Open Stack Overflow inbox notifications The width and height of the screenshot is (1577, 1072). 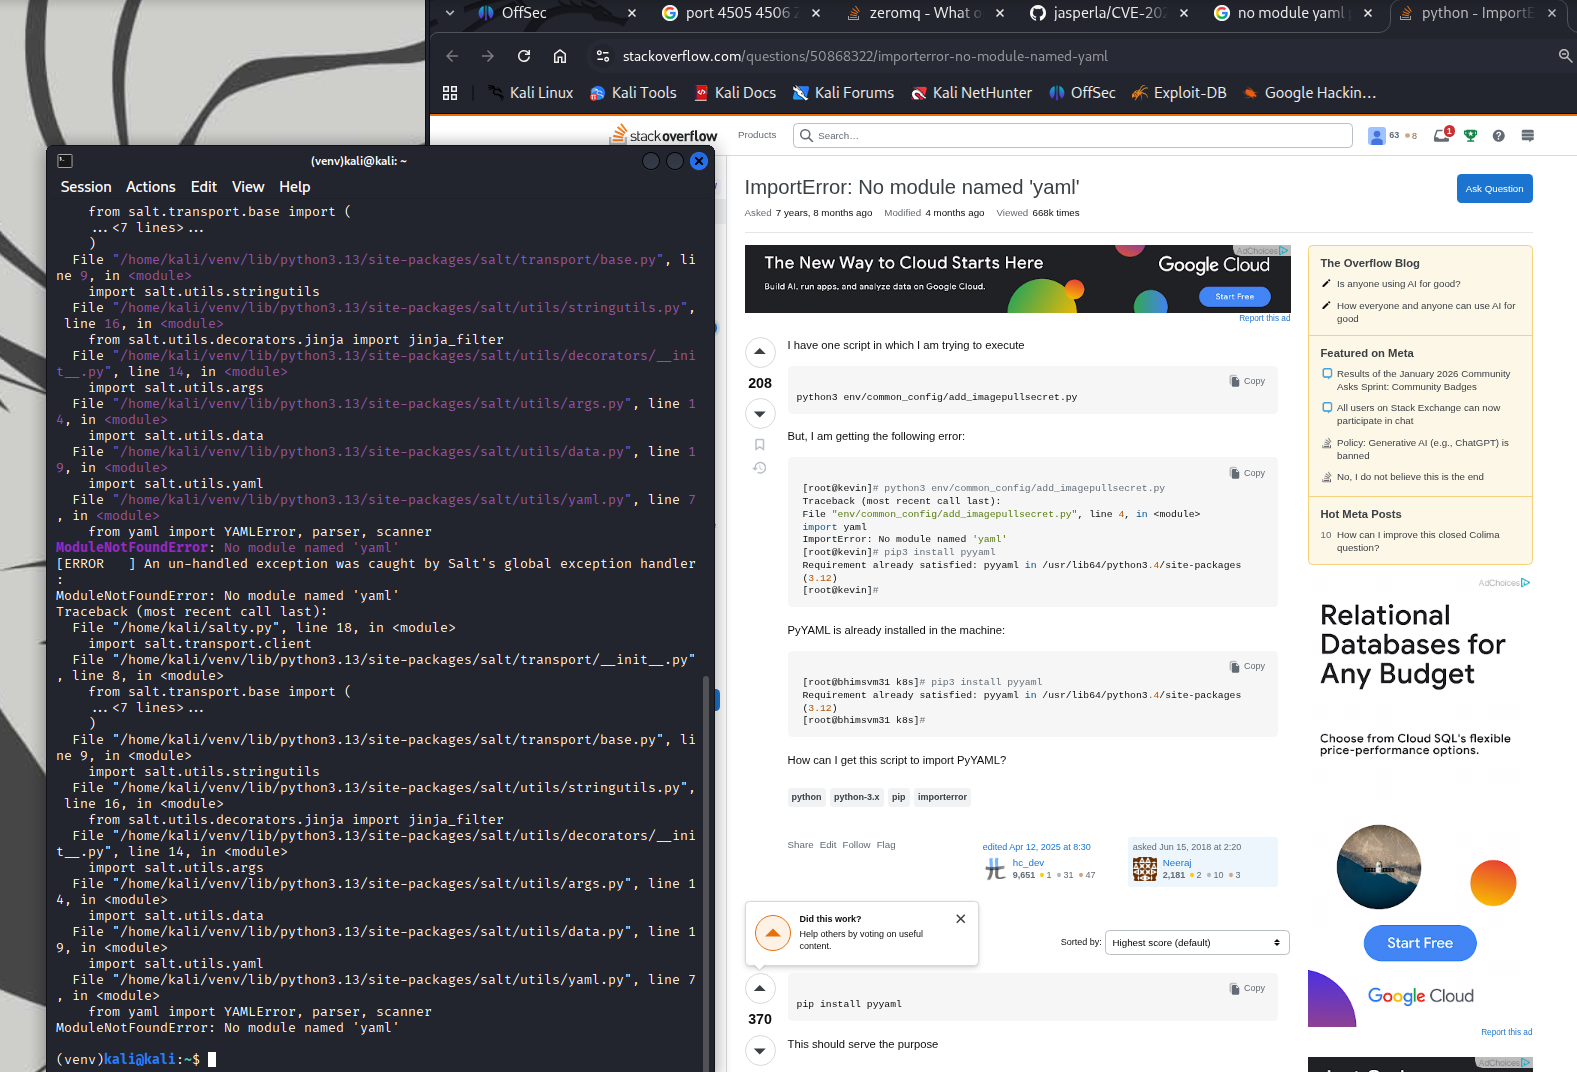(1441, 136)
